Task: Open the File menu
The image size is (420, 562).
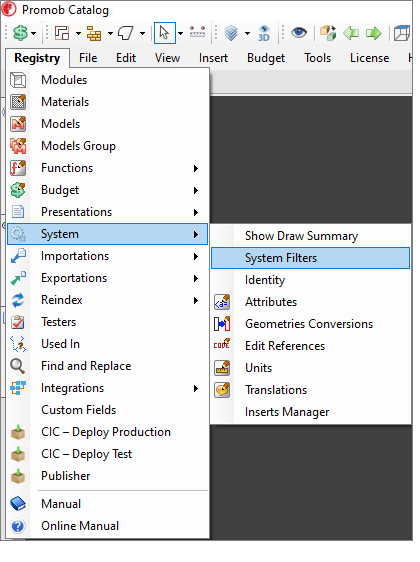Action: (x=88, y=58)
